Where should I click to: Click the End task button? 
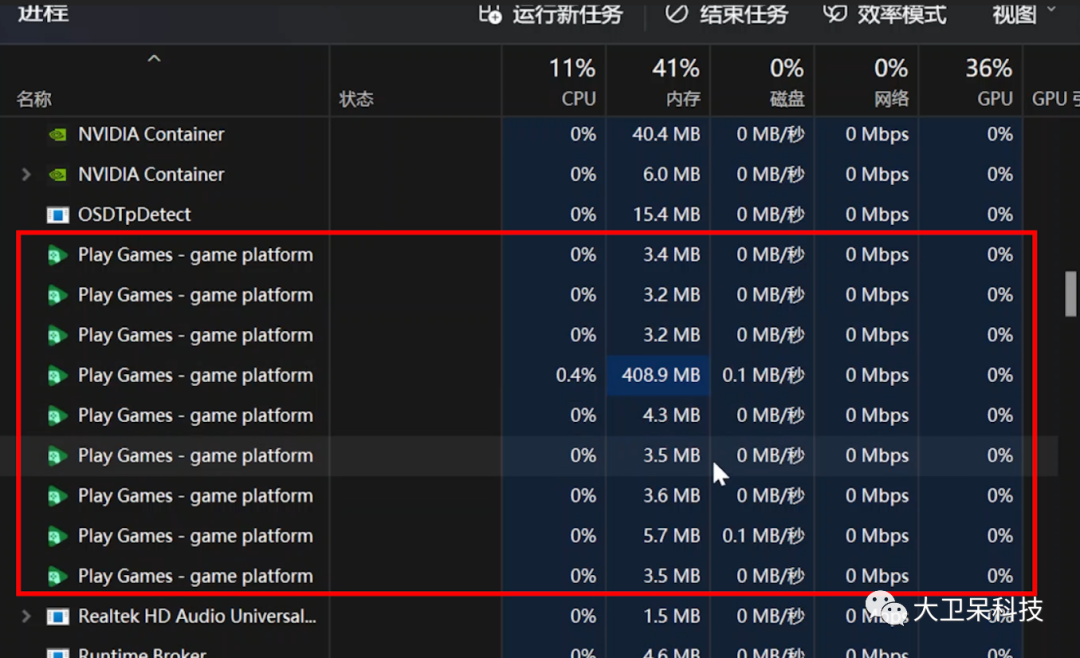click(x=727, y=14)
